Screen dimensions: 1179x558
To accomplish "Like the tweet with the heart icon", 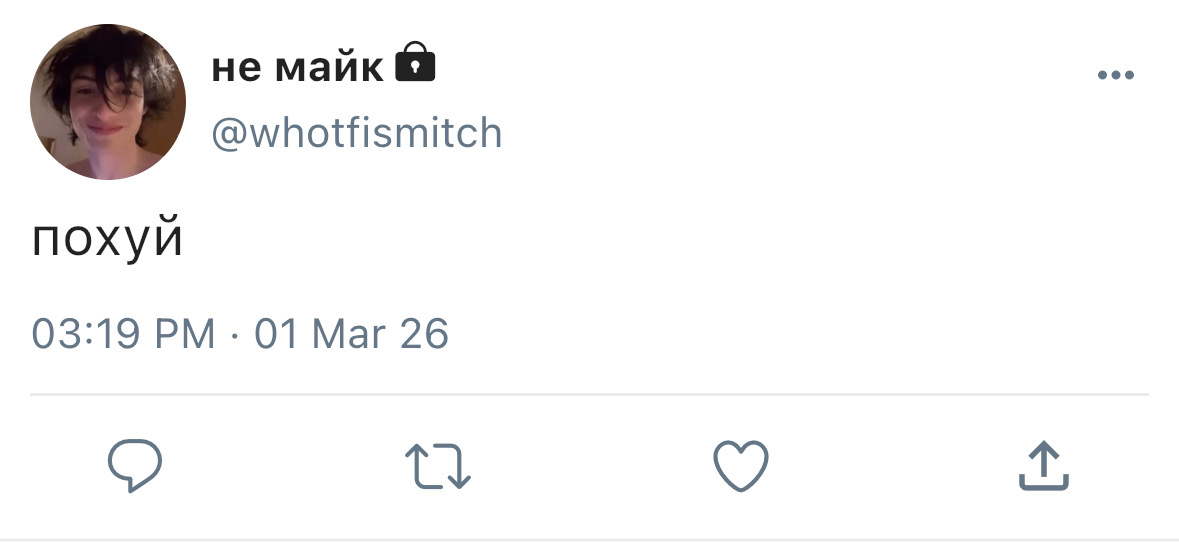I will [740, 466].
